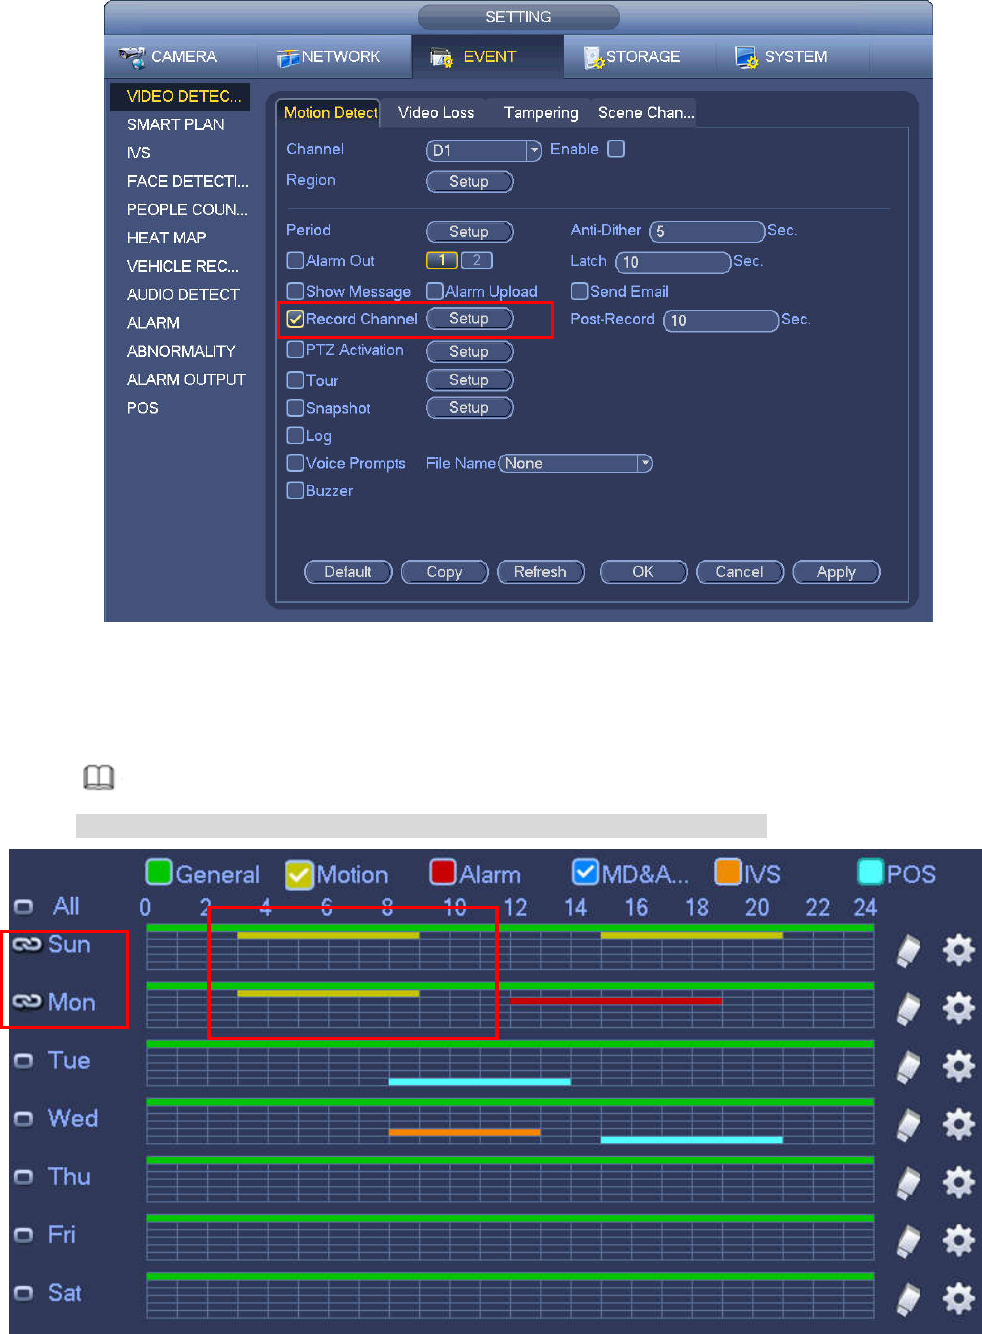Switch to the Tampering tab

pos(540,112)
